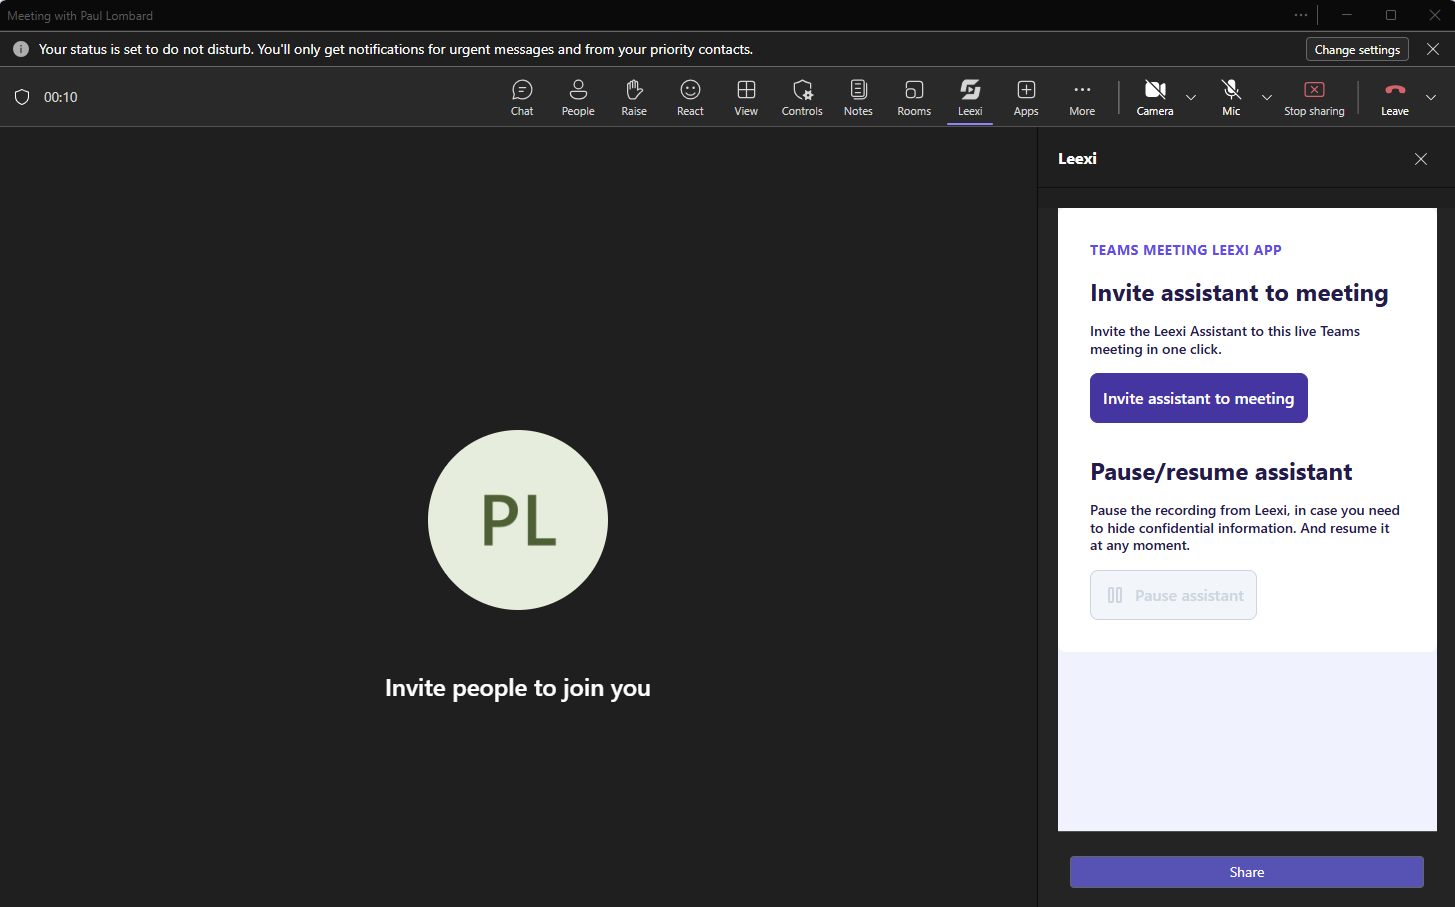Expand the Camera options chevron

1191,97
